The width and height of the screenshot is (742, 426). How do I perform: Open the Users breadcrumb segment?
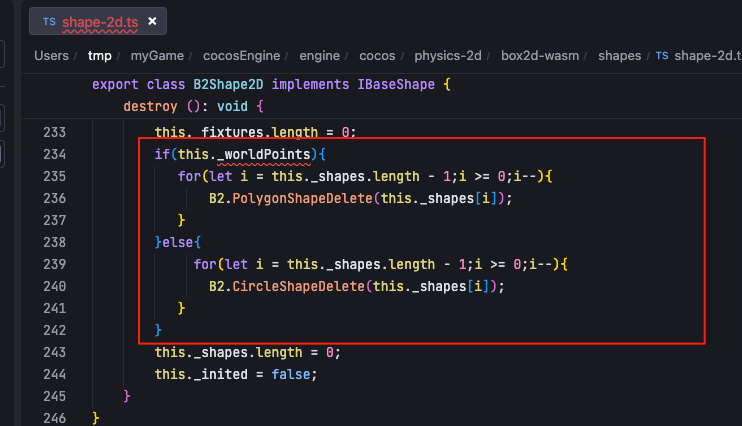(51, 56)
